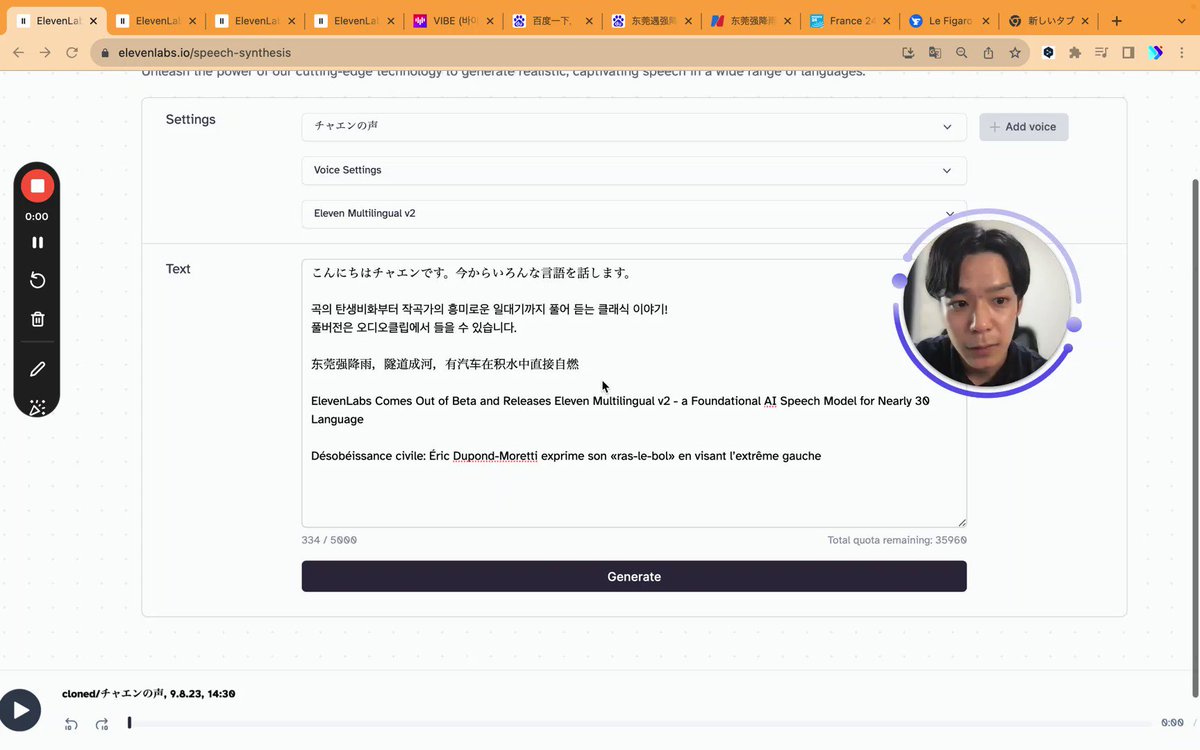This screenshot has height=750, width=1200.
Task: Click inside the speech text area
Action: (634, 393)
